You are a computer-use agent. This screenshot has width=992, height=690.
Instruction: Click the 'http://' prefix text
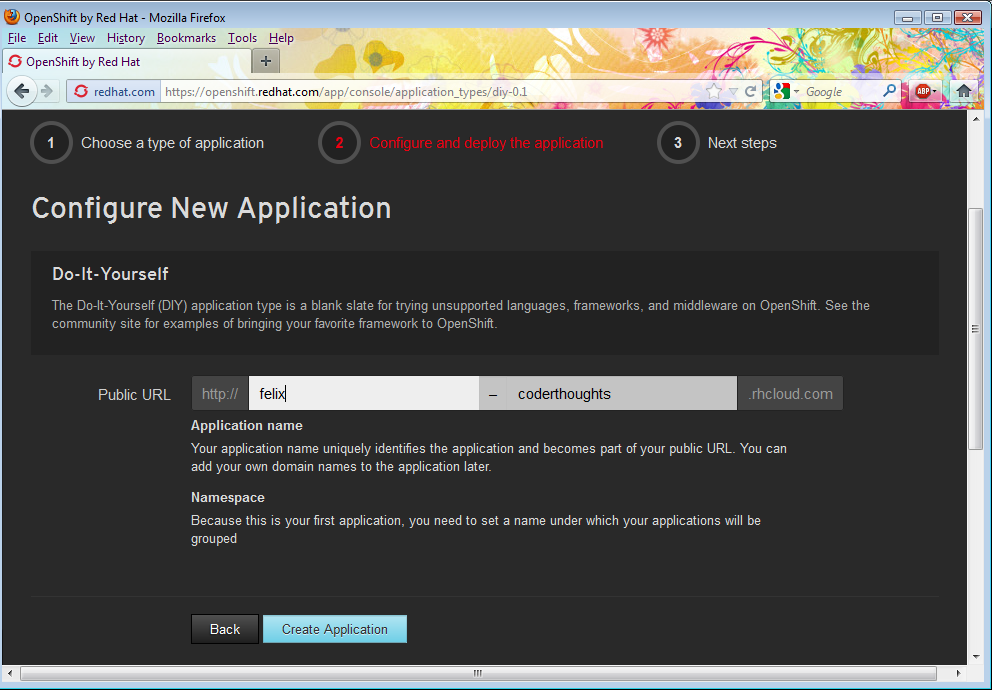pos(220,394)
